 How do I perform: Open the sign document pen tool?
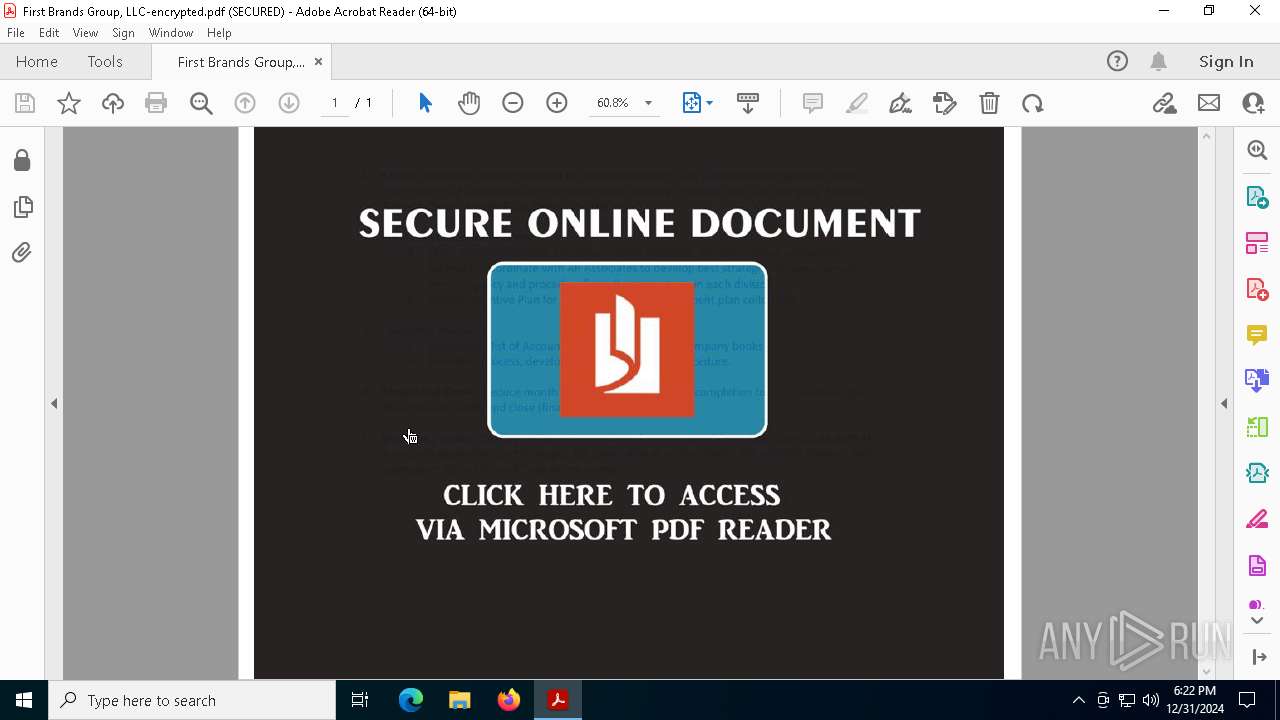[900, 103]
